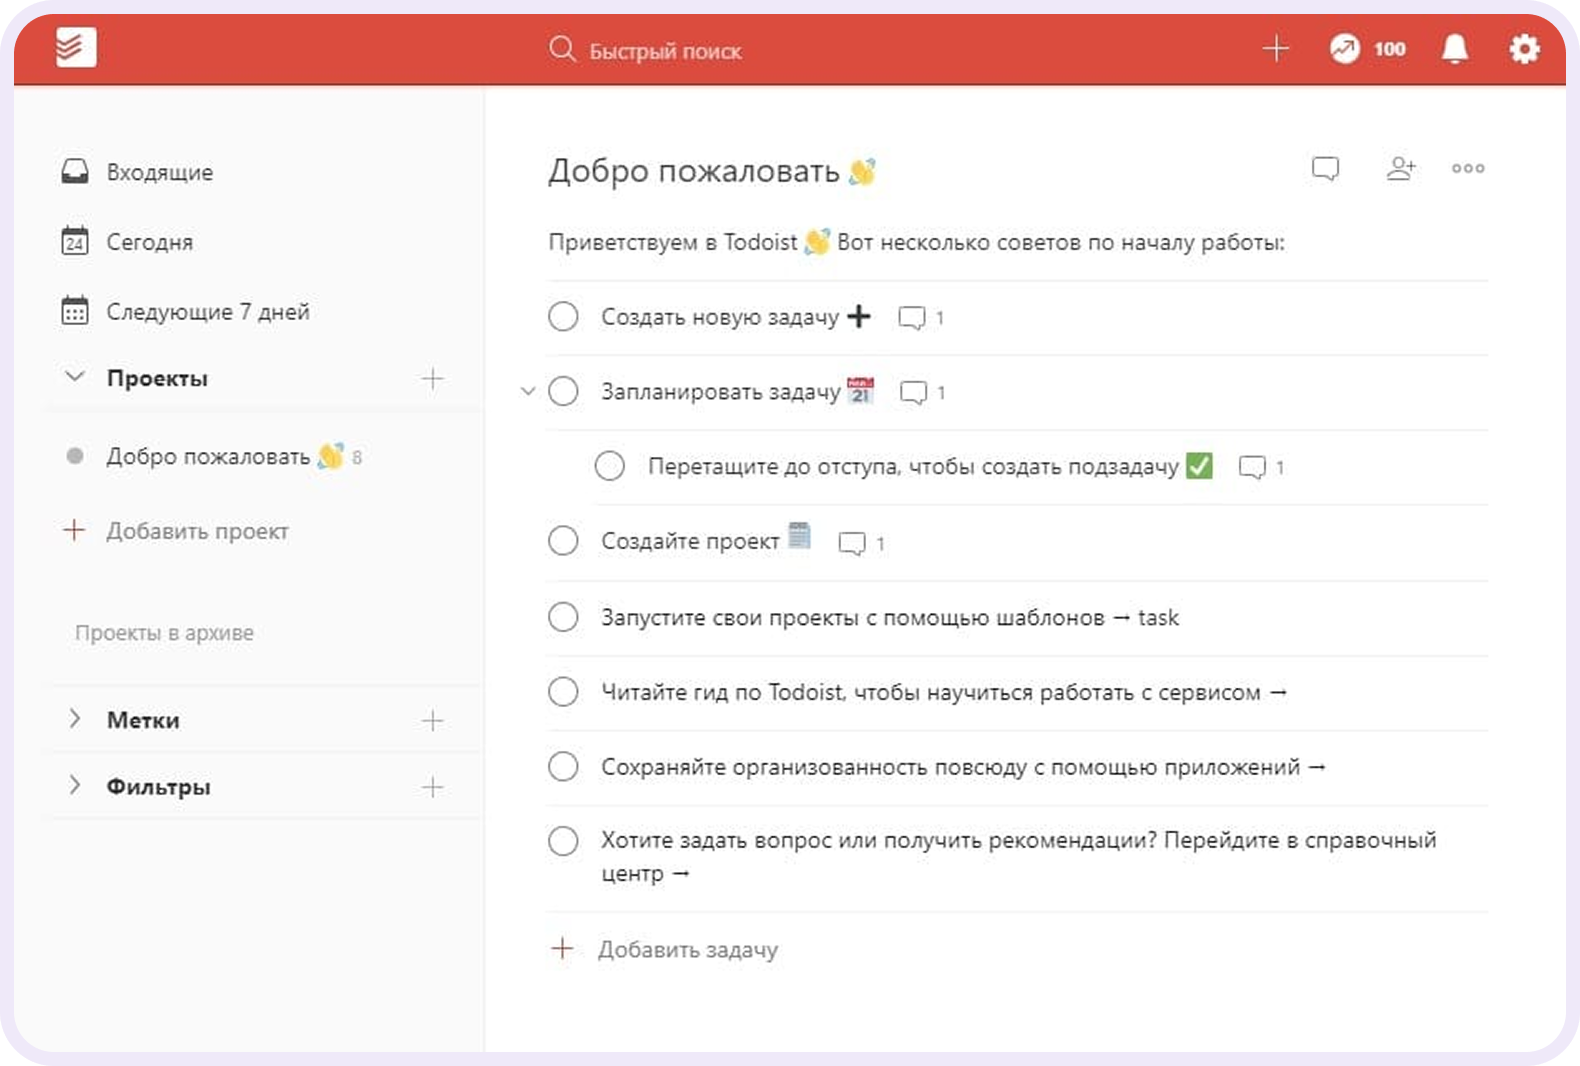
Task: Open task text Запланировать задачу
Action: click(721, 392)
